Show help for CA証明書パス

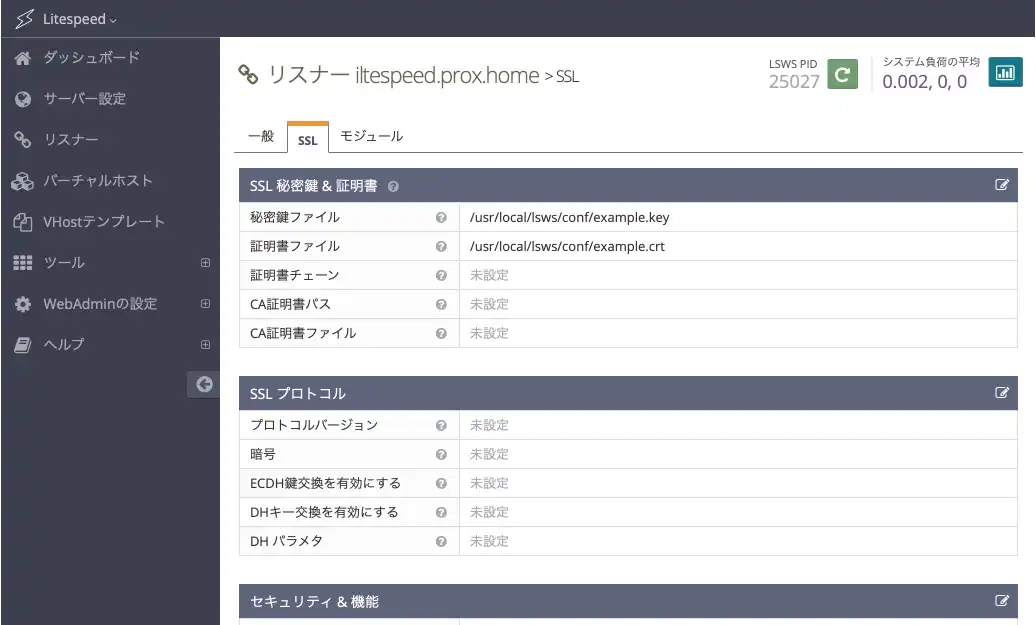(x=441, y=305)
